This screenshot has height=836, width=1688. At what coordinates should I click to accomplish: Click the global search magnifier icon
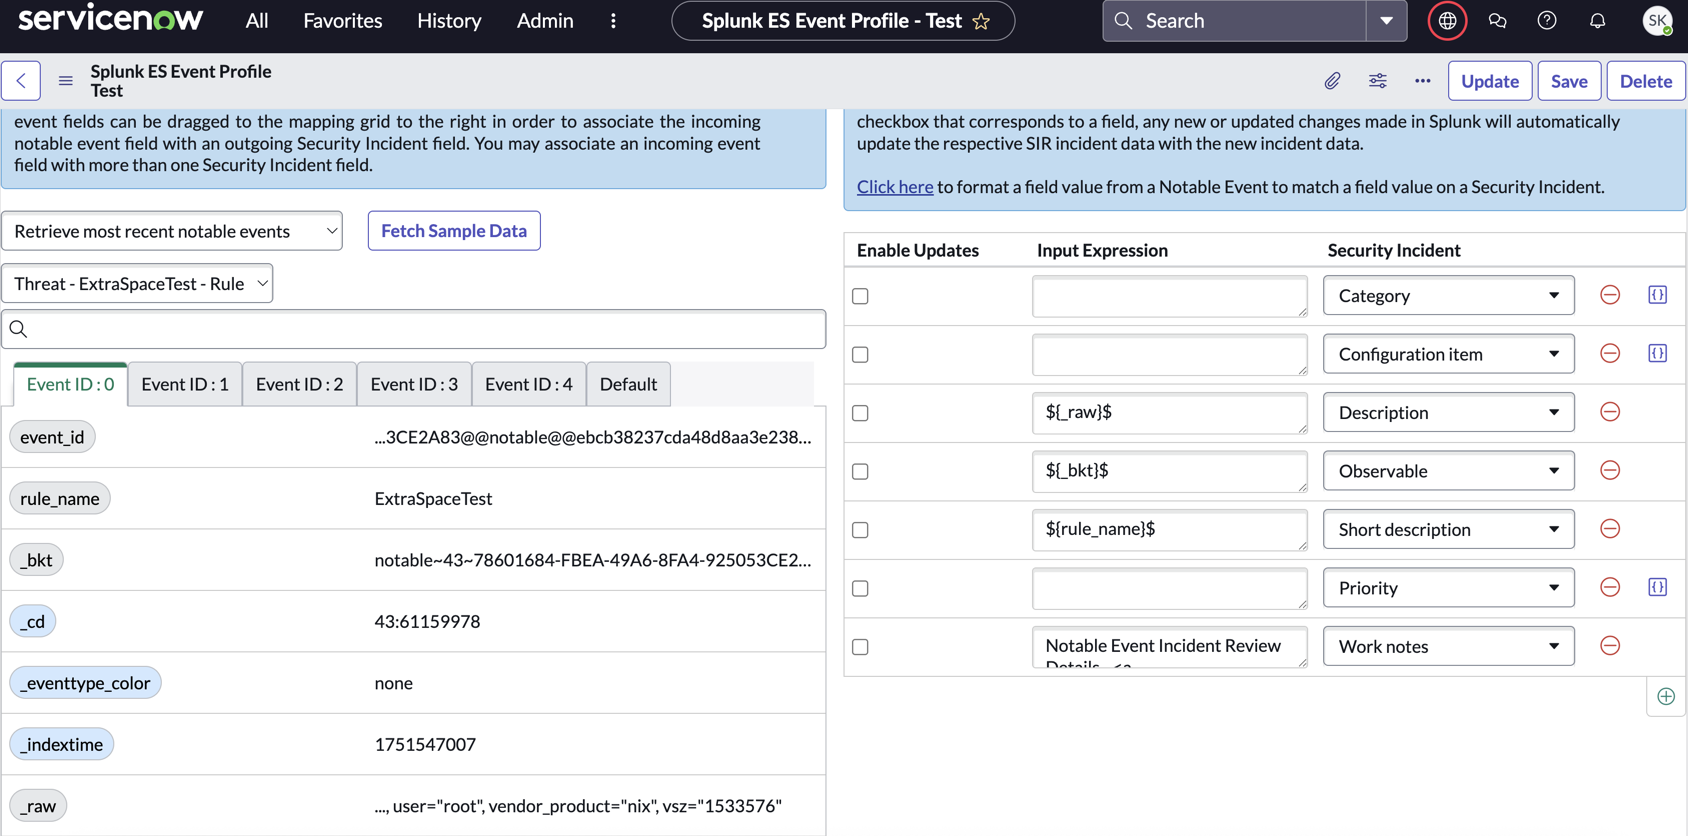(x=1123, y=21)
